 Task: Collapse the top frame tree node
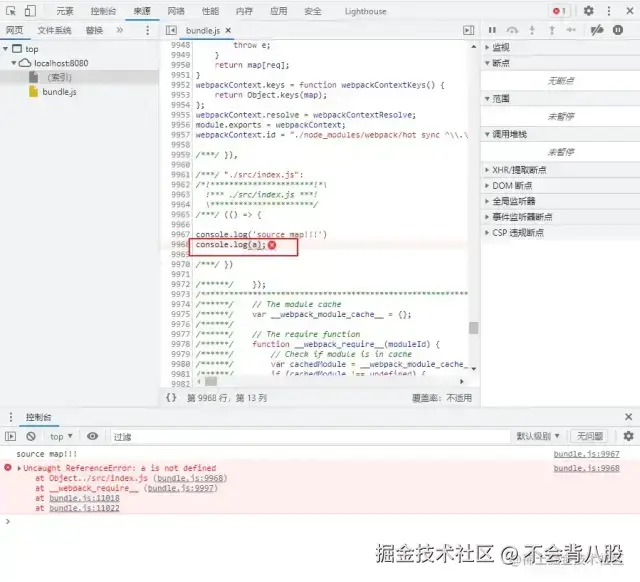5,49
